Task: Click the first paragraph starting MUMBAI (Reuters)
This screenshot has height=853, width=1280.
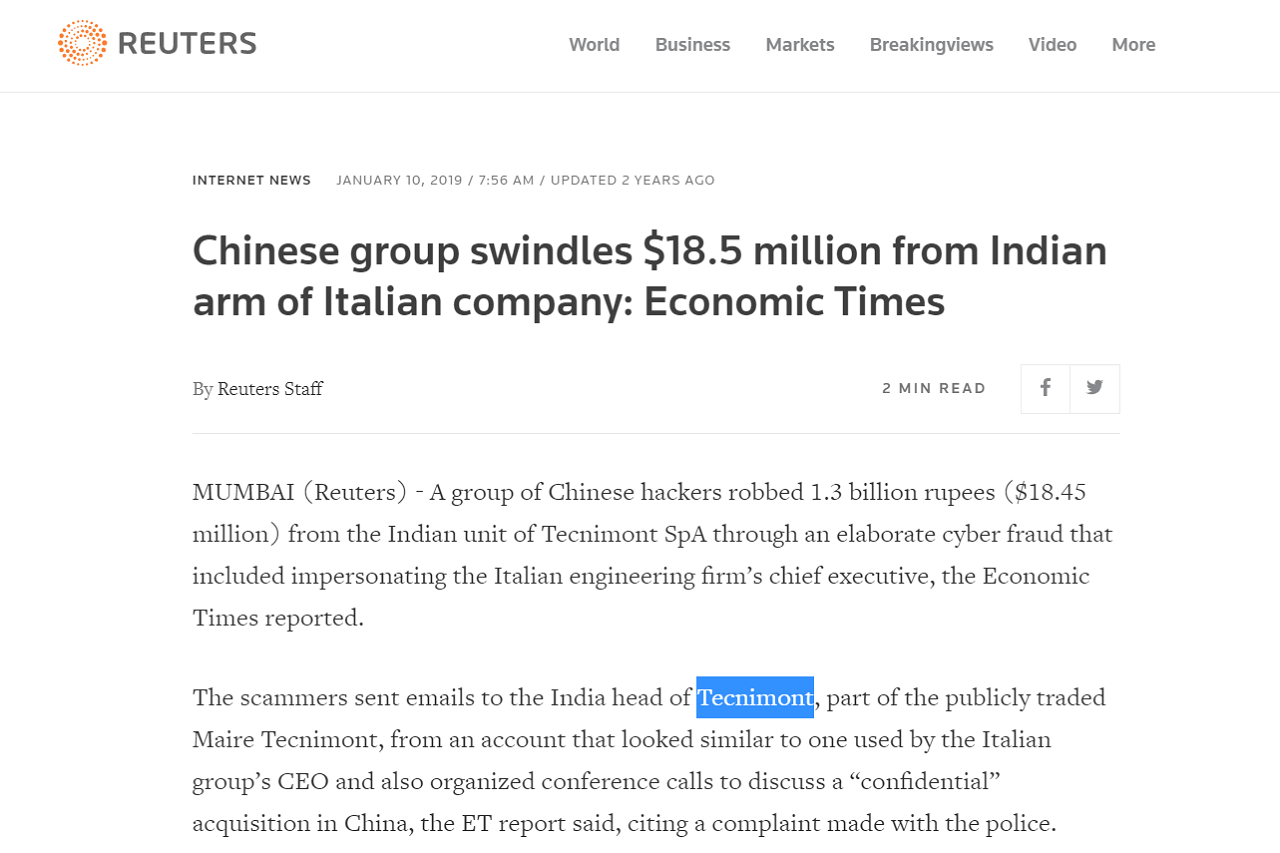Action: 652,554
